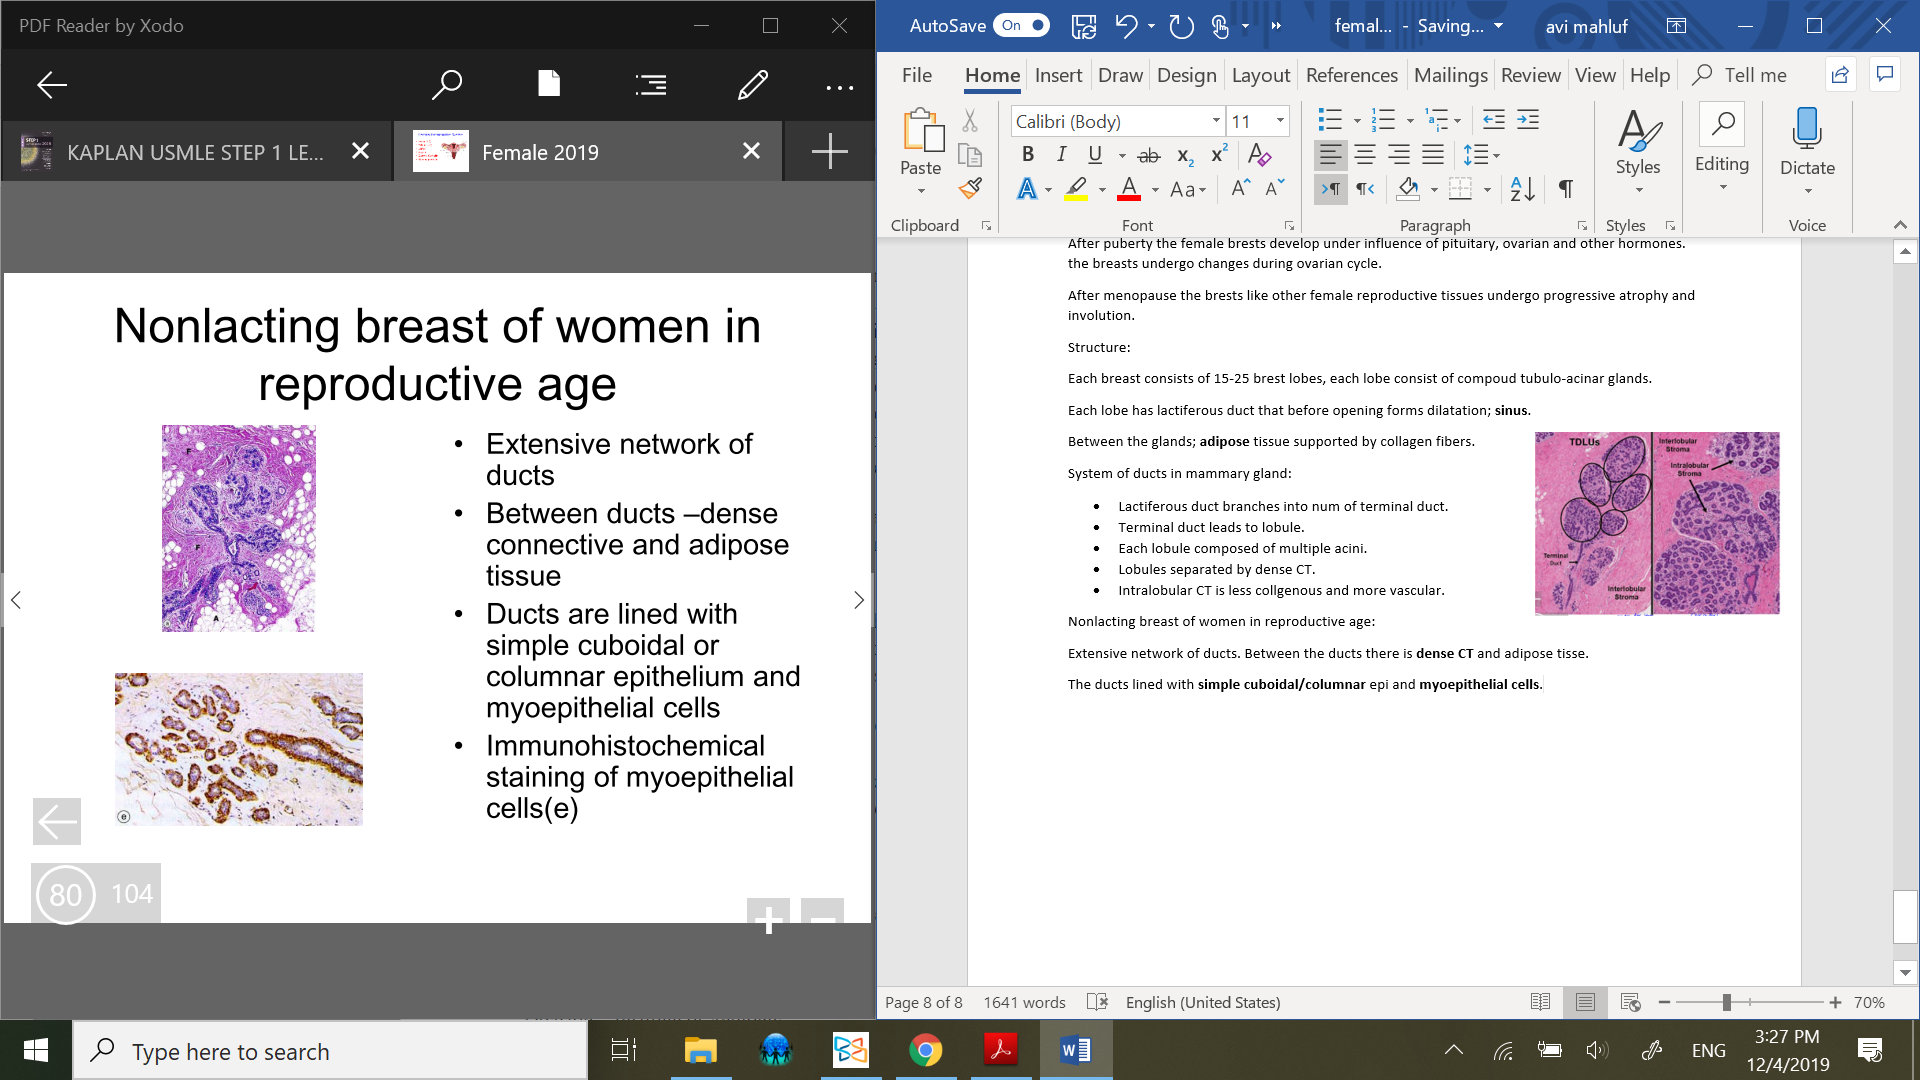Toggle the AutoSave switch off
The image size is (1920, 1080).
1021,26
